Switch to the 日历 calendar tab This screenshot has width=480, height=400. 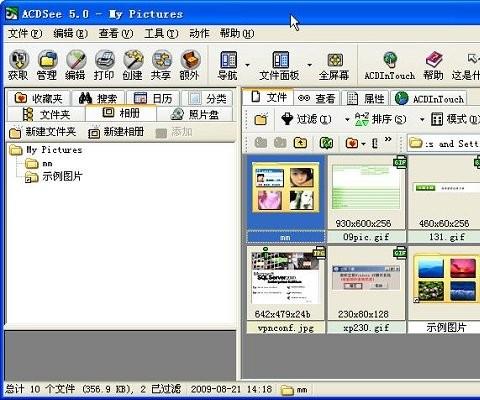(x=153, y=98)
